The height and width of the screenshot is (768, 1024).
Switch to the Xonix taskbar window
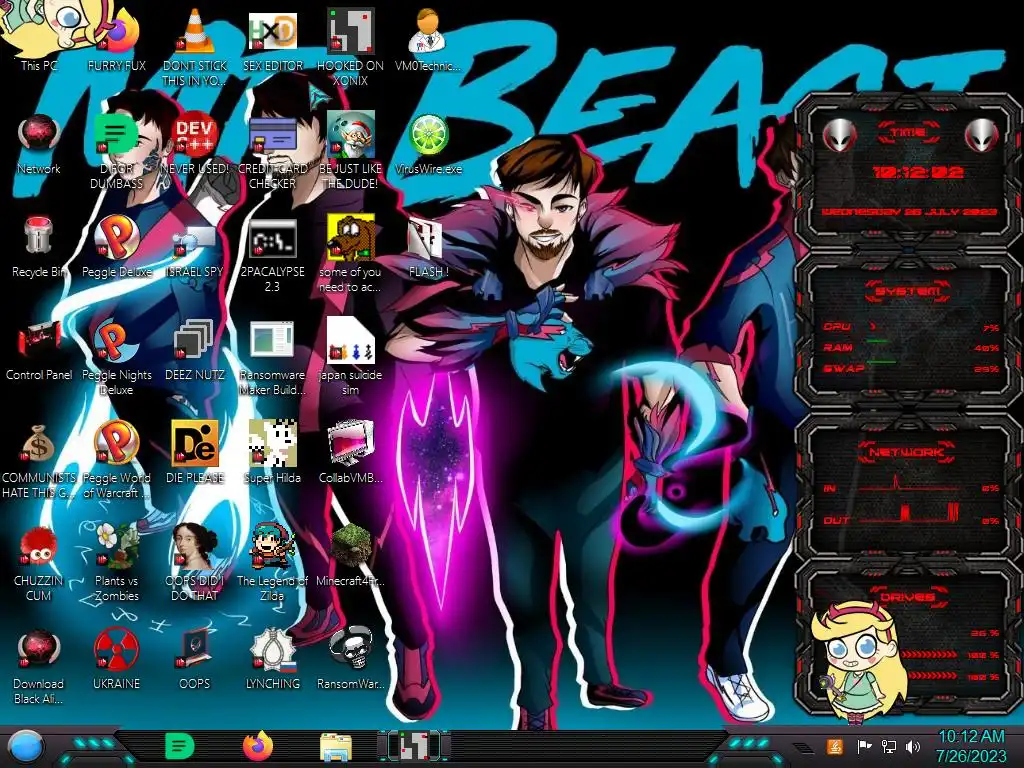click(x=414, y=747)
